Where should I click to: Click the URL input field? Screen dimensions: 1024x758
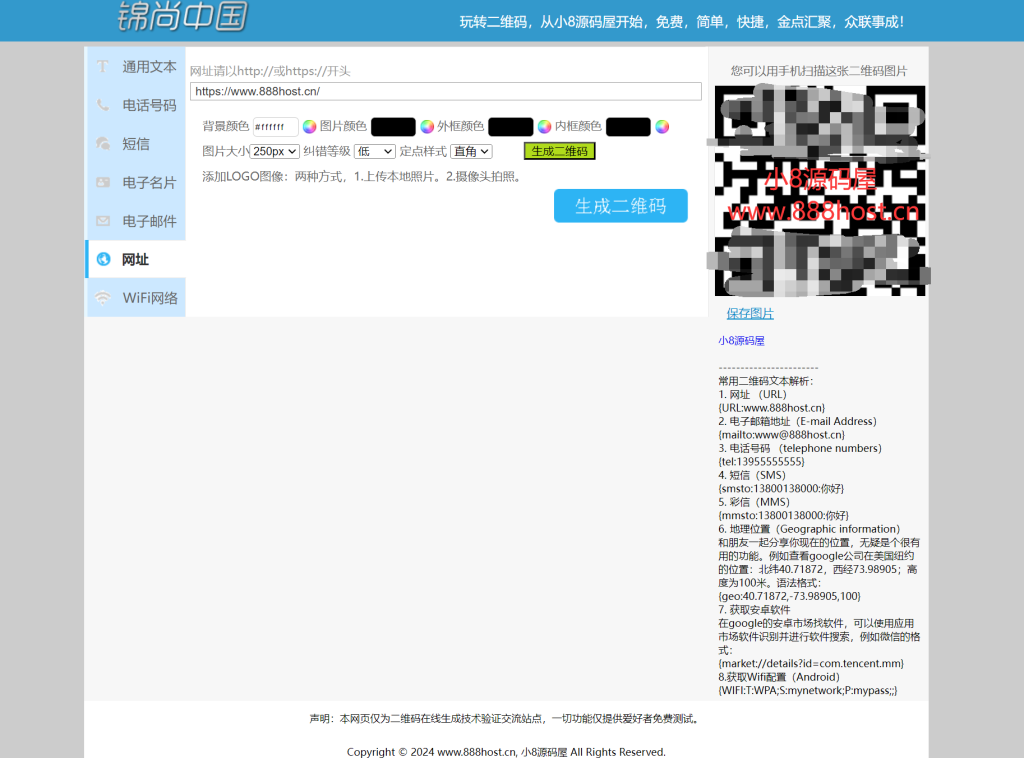[x=446, y=91]
